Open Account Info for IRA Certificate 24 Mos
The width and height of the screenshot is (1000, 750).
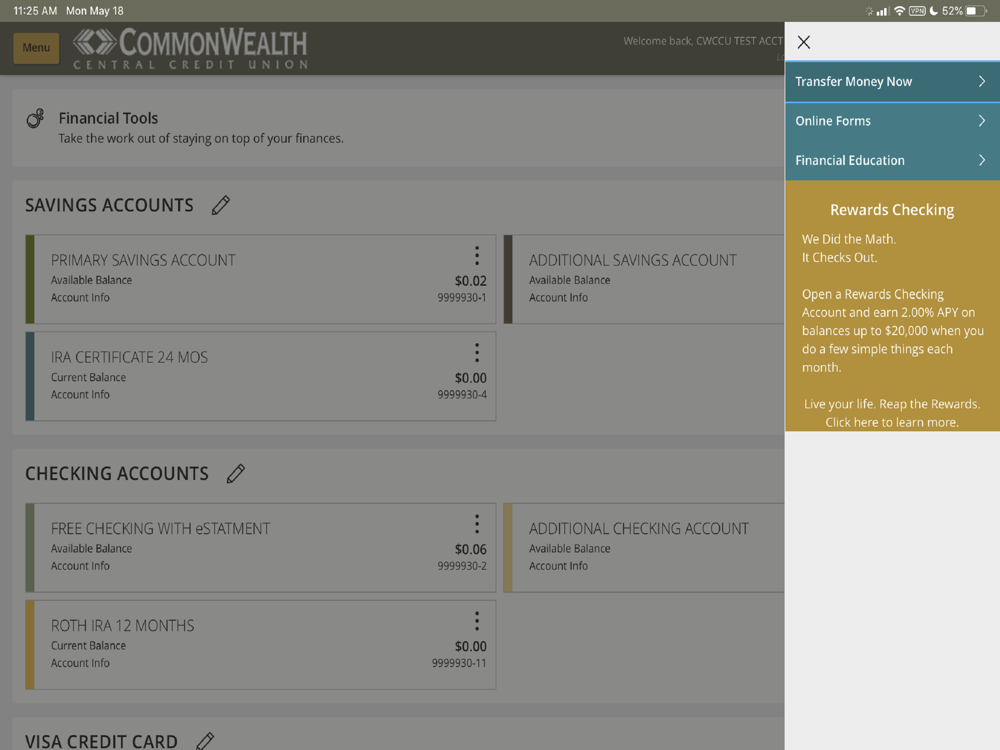[80, 395]
